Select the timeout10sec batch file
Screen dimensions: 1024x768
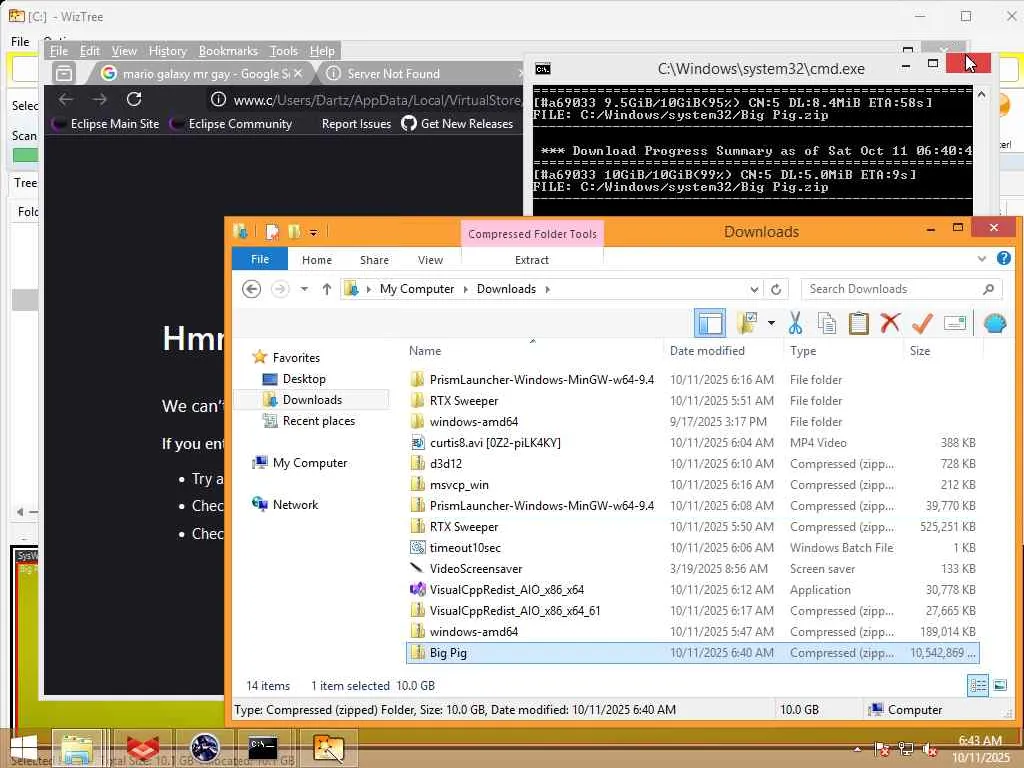(x=692, y=547)
